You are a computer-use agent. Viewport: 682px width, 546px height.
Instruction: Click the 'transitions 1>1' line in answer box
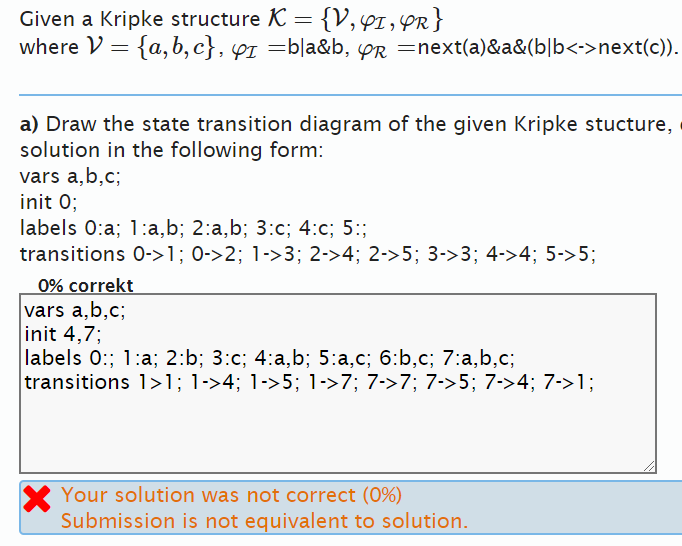[309, 382]
